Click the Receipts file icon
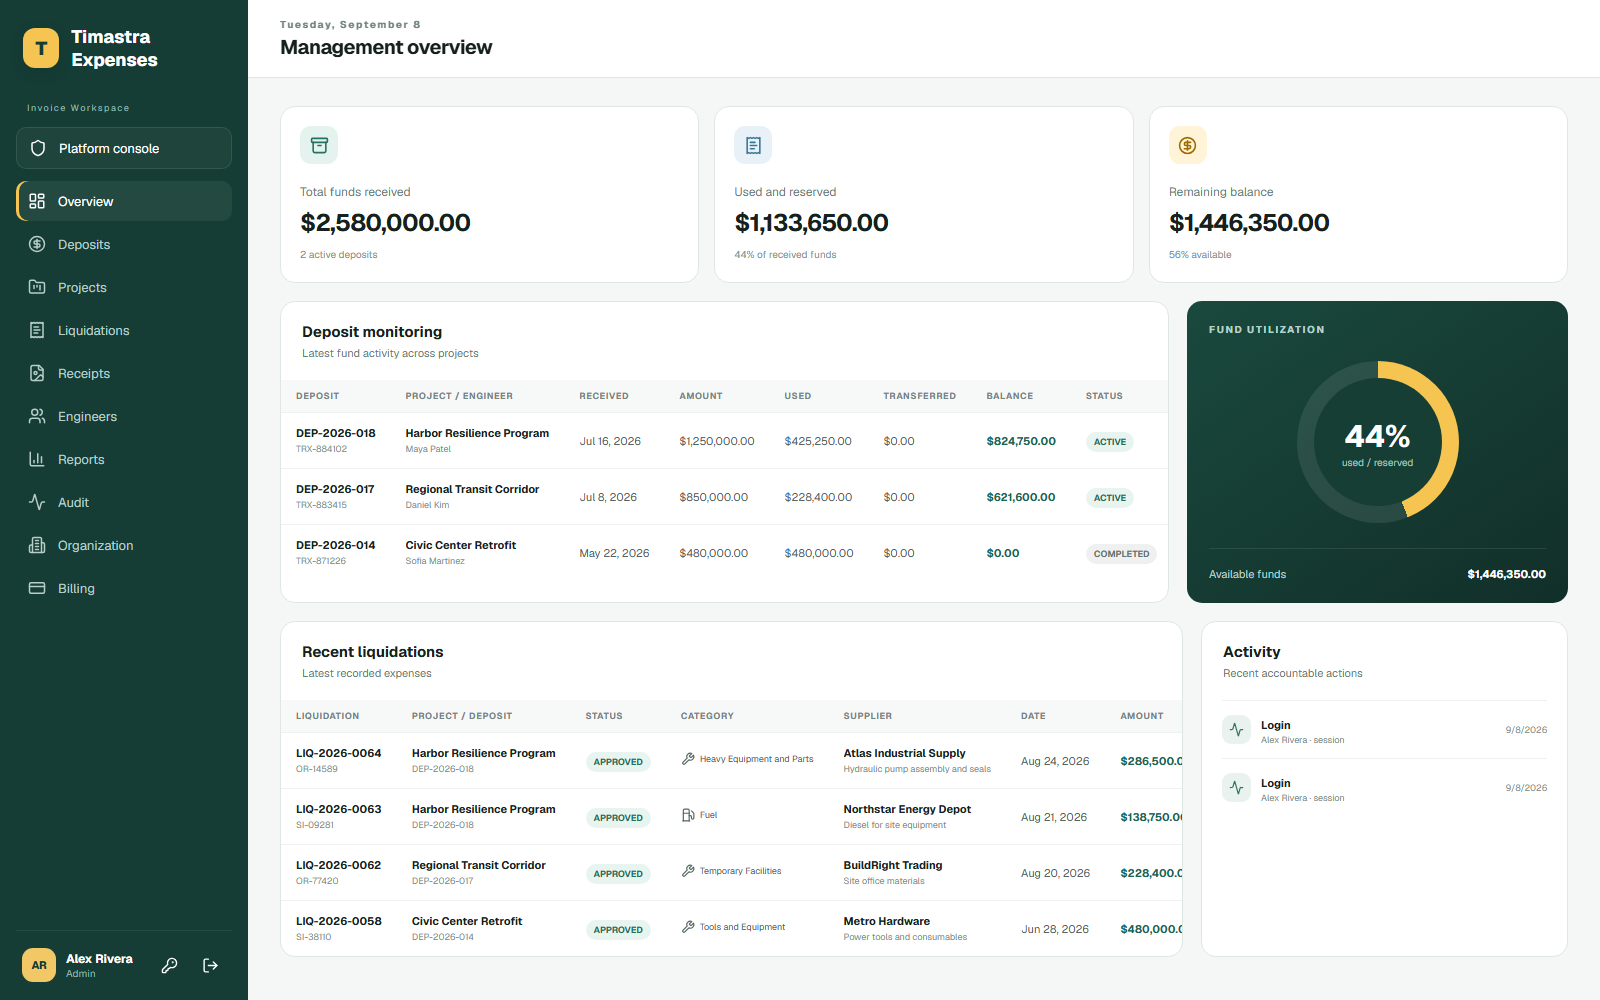The height and width of the screenshot is (1000, 1600). click(x=37, y=373)
